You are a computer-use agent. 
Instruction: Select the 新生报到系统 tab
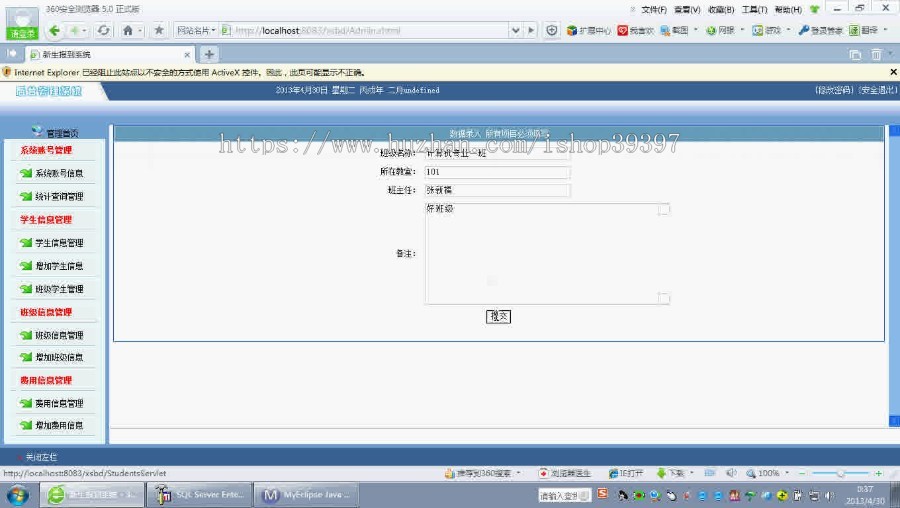coord(109,55)
